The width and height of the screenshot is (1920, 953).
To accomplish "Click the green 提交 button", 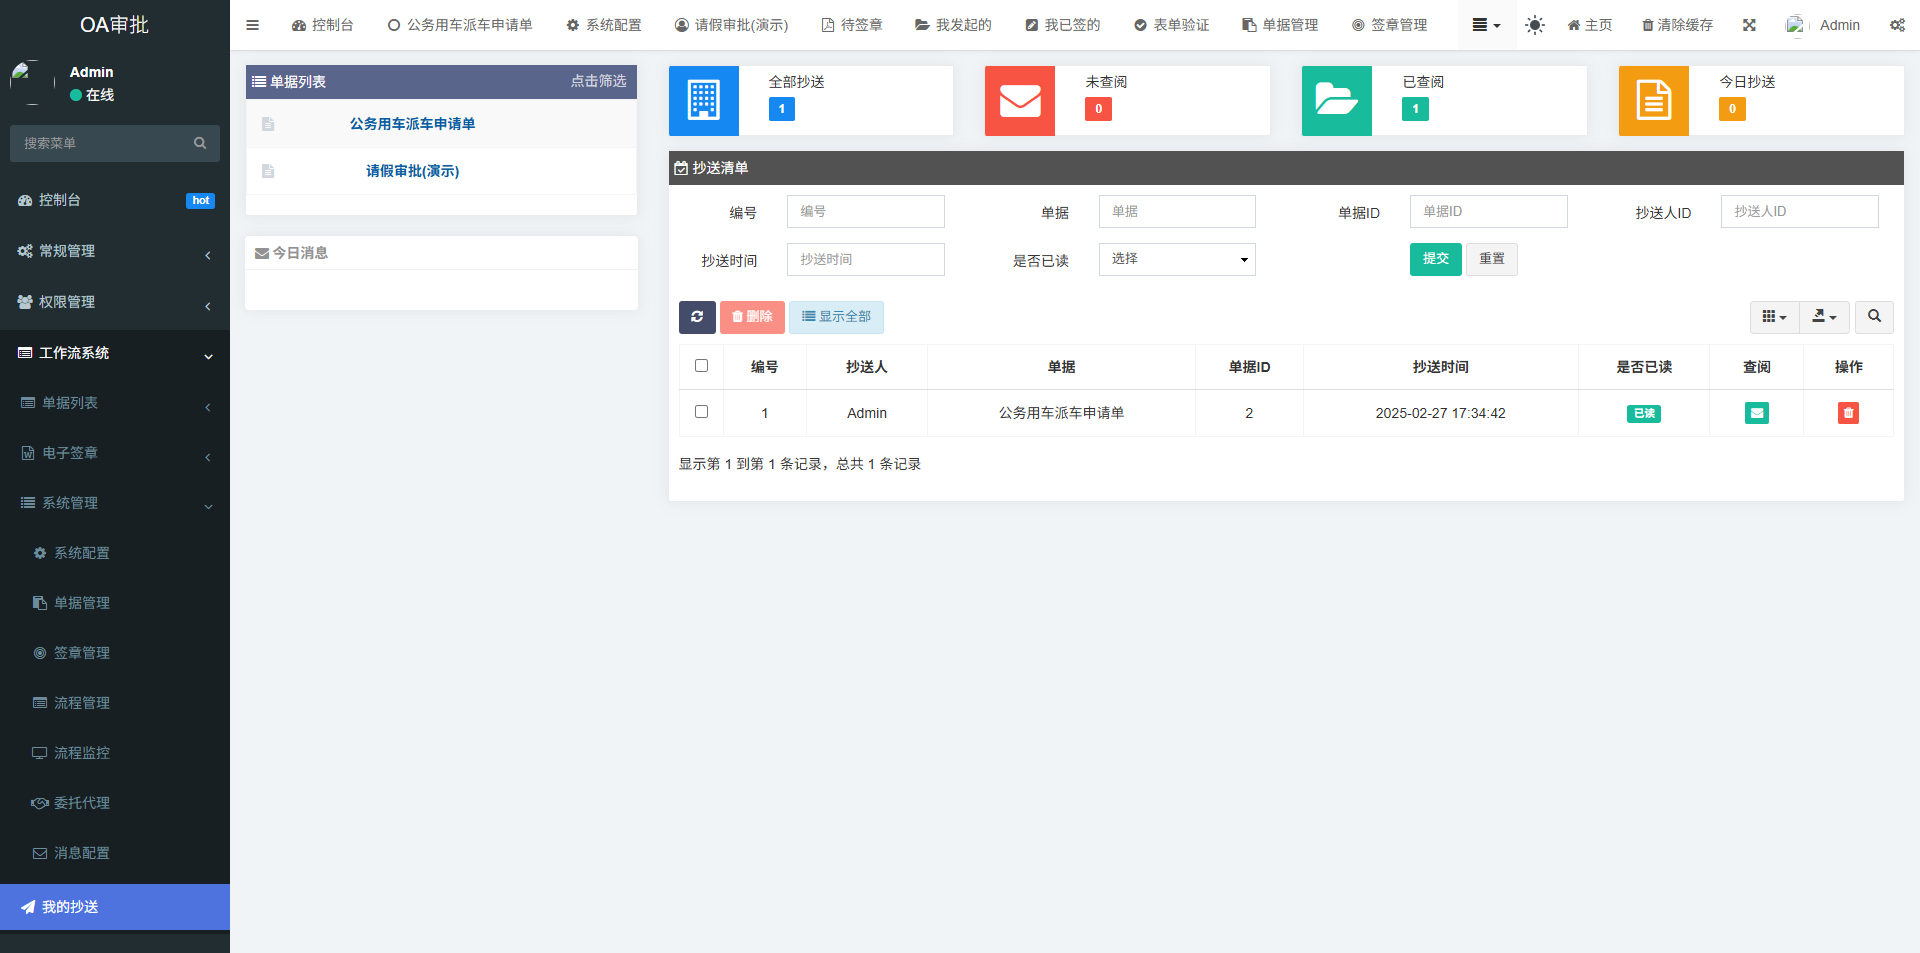I will pos(1435,259).
